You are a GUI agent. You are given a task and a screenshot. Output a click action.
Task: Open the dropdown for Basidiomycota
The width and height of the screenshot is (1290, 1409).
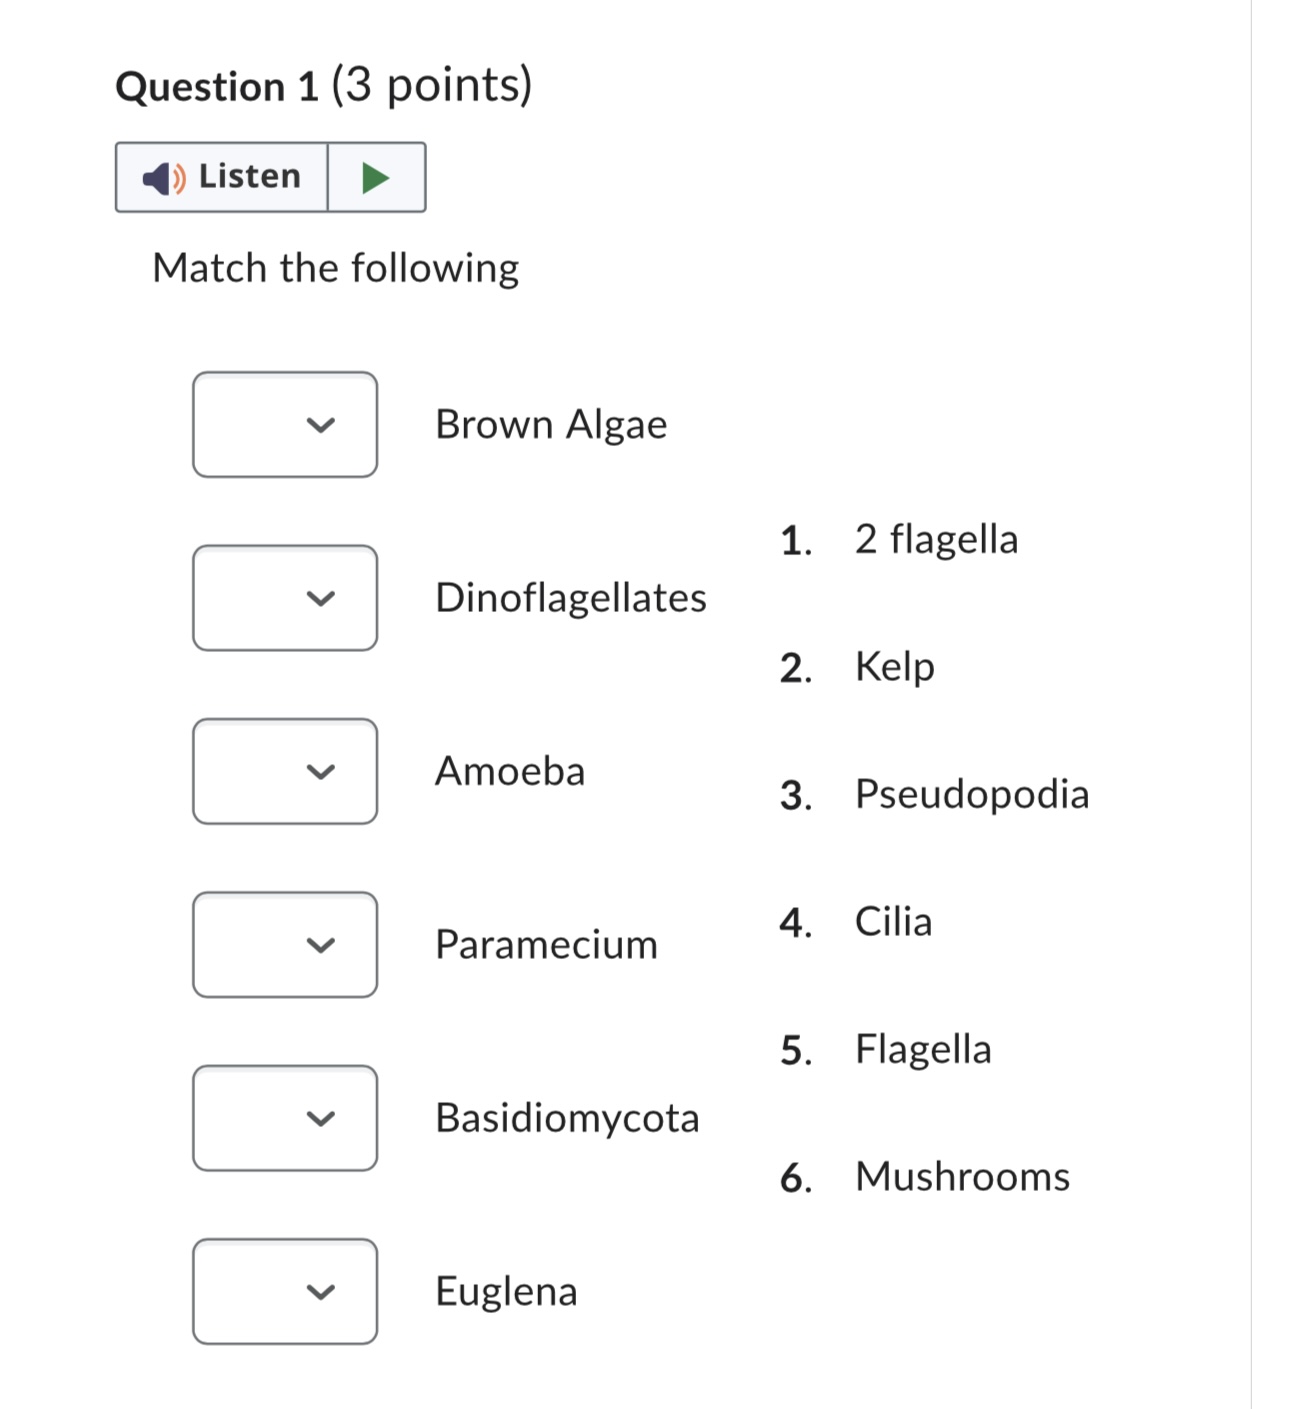coord(285,1118)
